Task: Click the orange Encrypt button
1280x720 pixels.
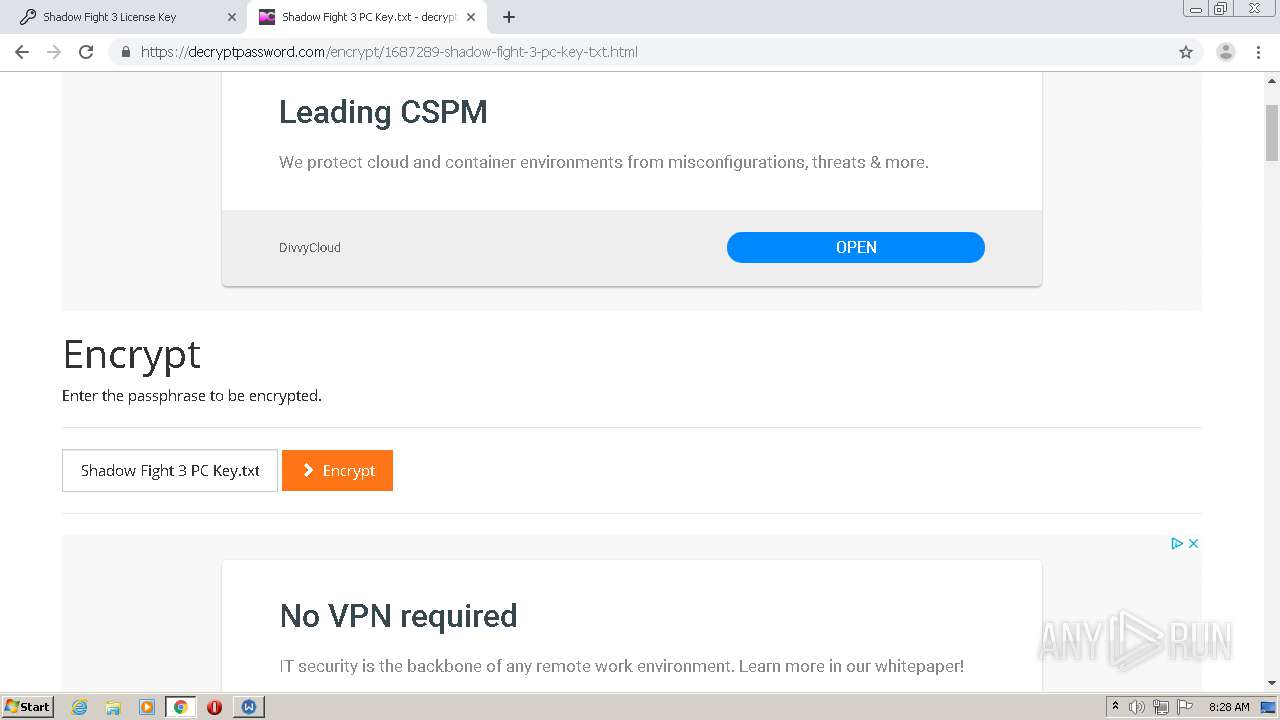Action: [x=337, y=470]
